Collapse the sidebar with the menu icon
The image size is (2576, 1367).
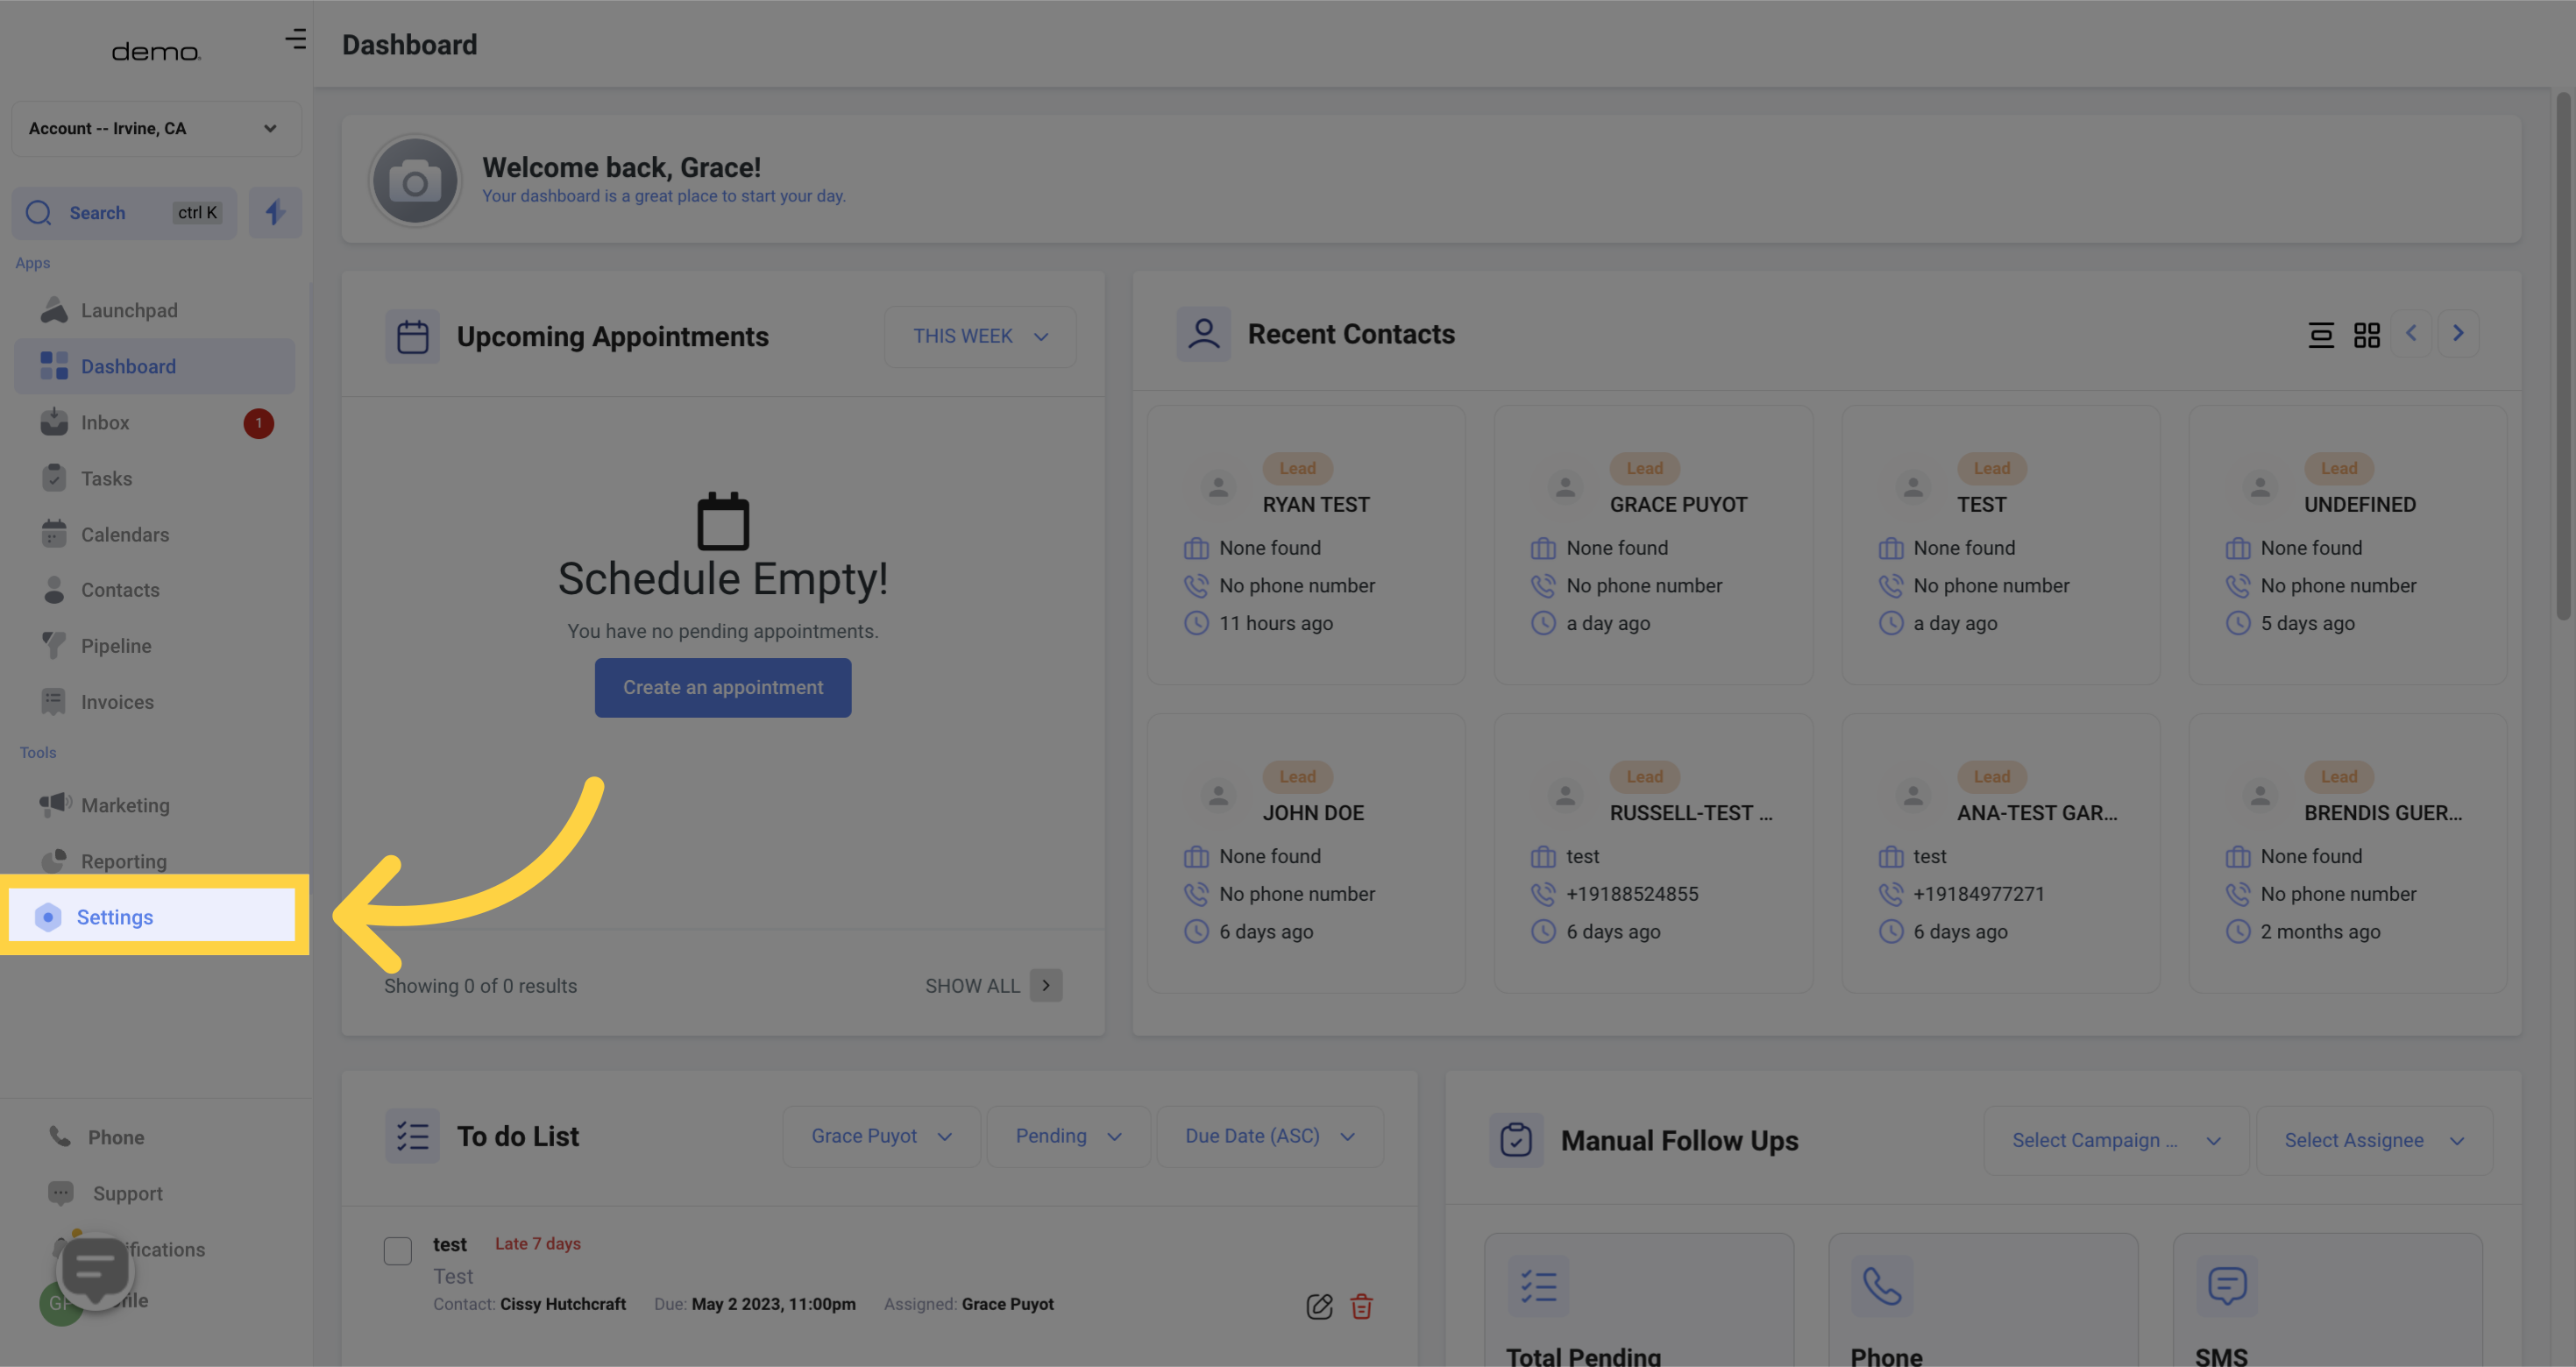(x=295, y=39)
